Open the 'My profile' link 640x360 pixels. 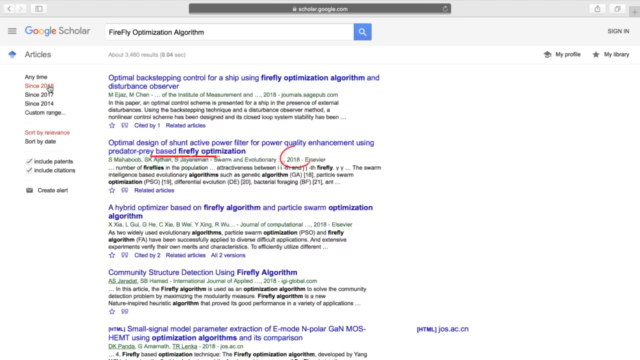(568, 54)
